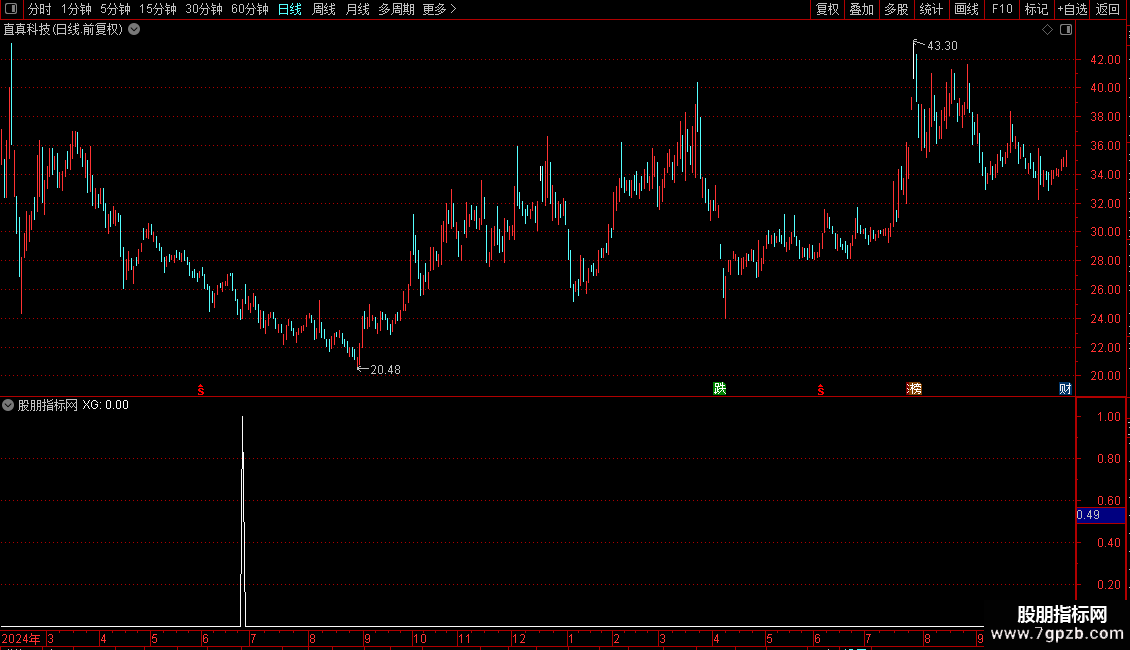1130x650 pixels.
Task: Select the 1分钟 period
Action: pos(76,9)
